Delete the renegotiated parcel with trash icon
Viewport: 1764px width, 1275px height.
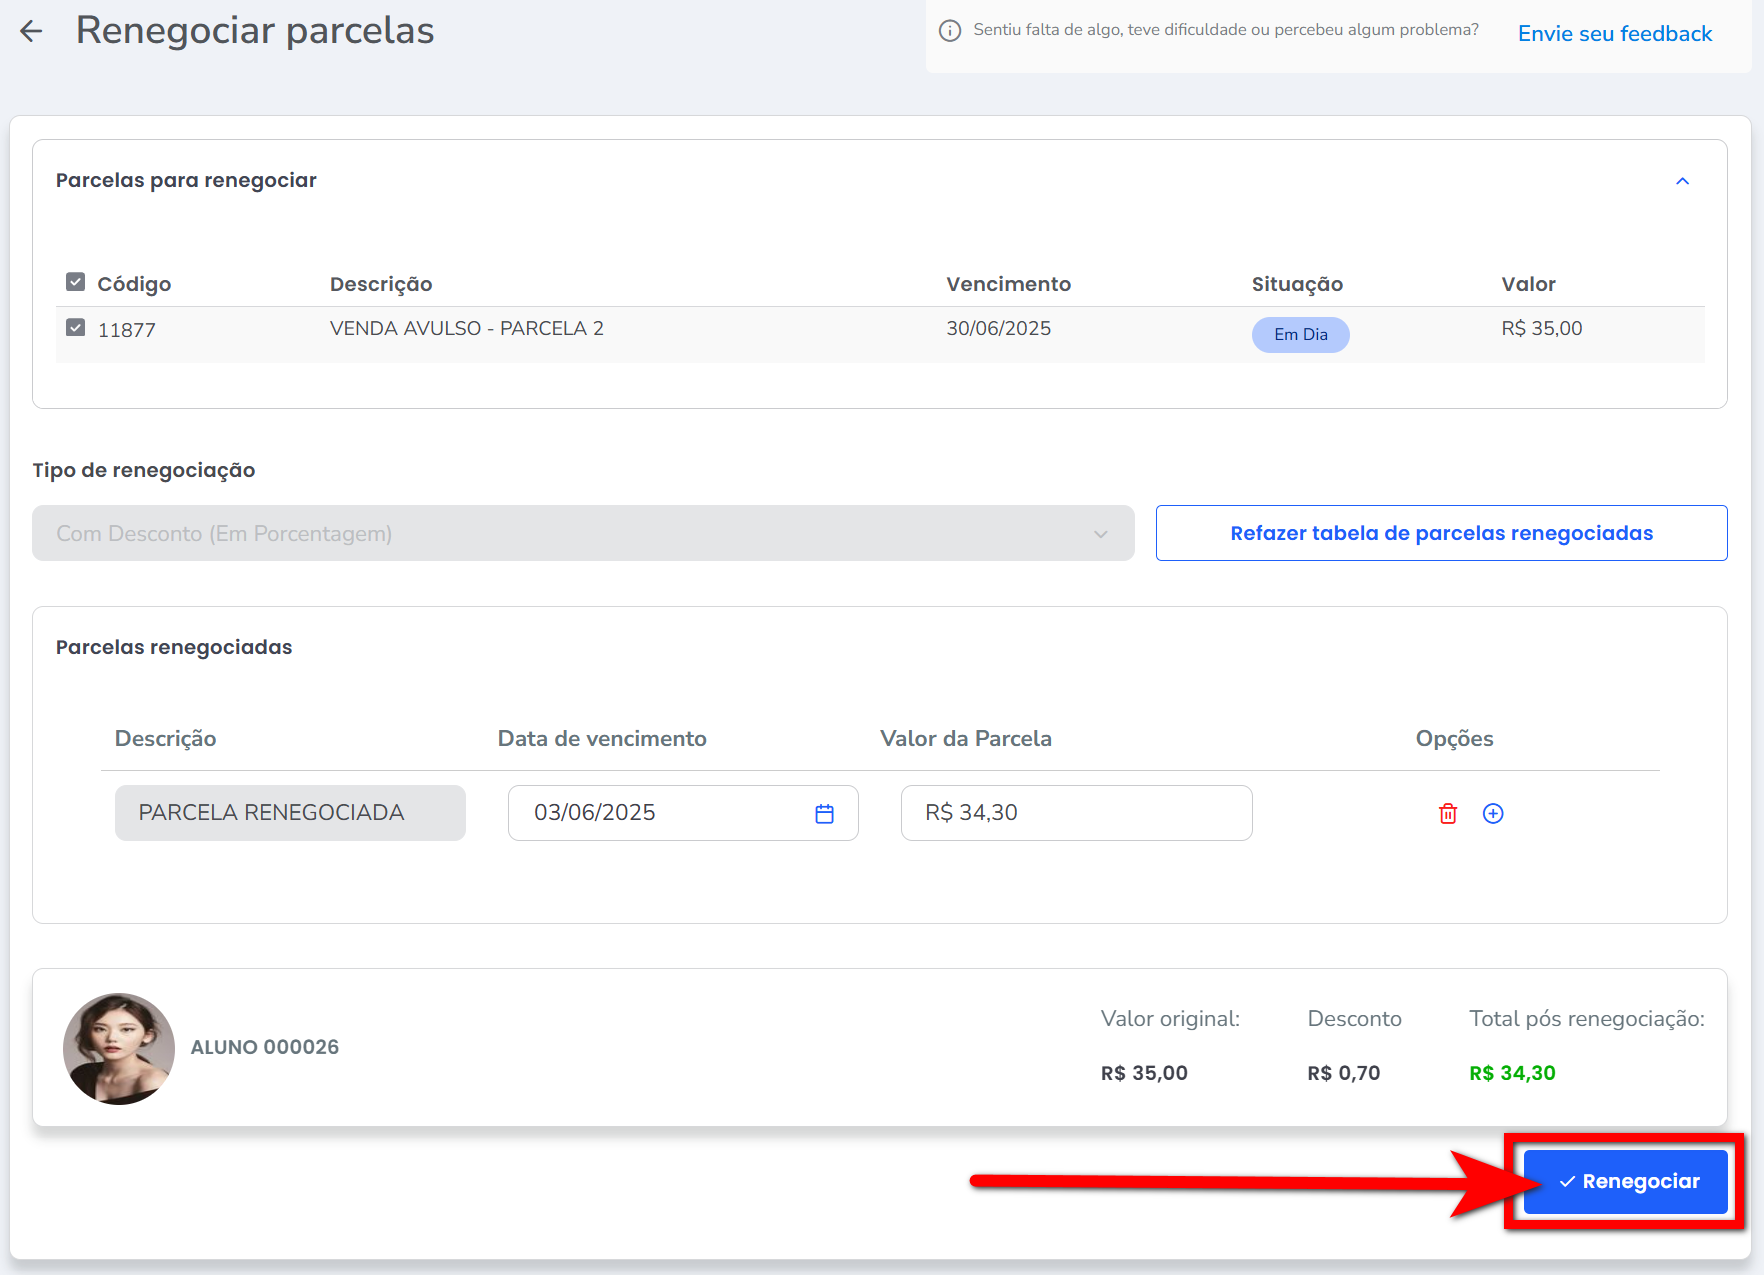[1447, 813]
